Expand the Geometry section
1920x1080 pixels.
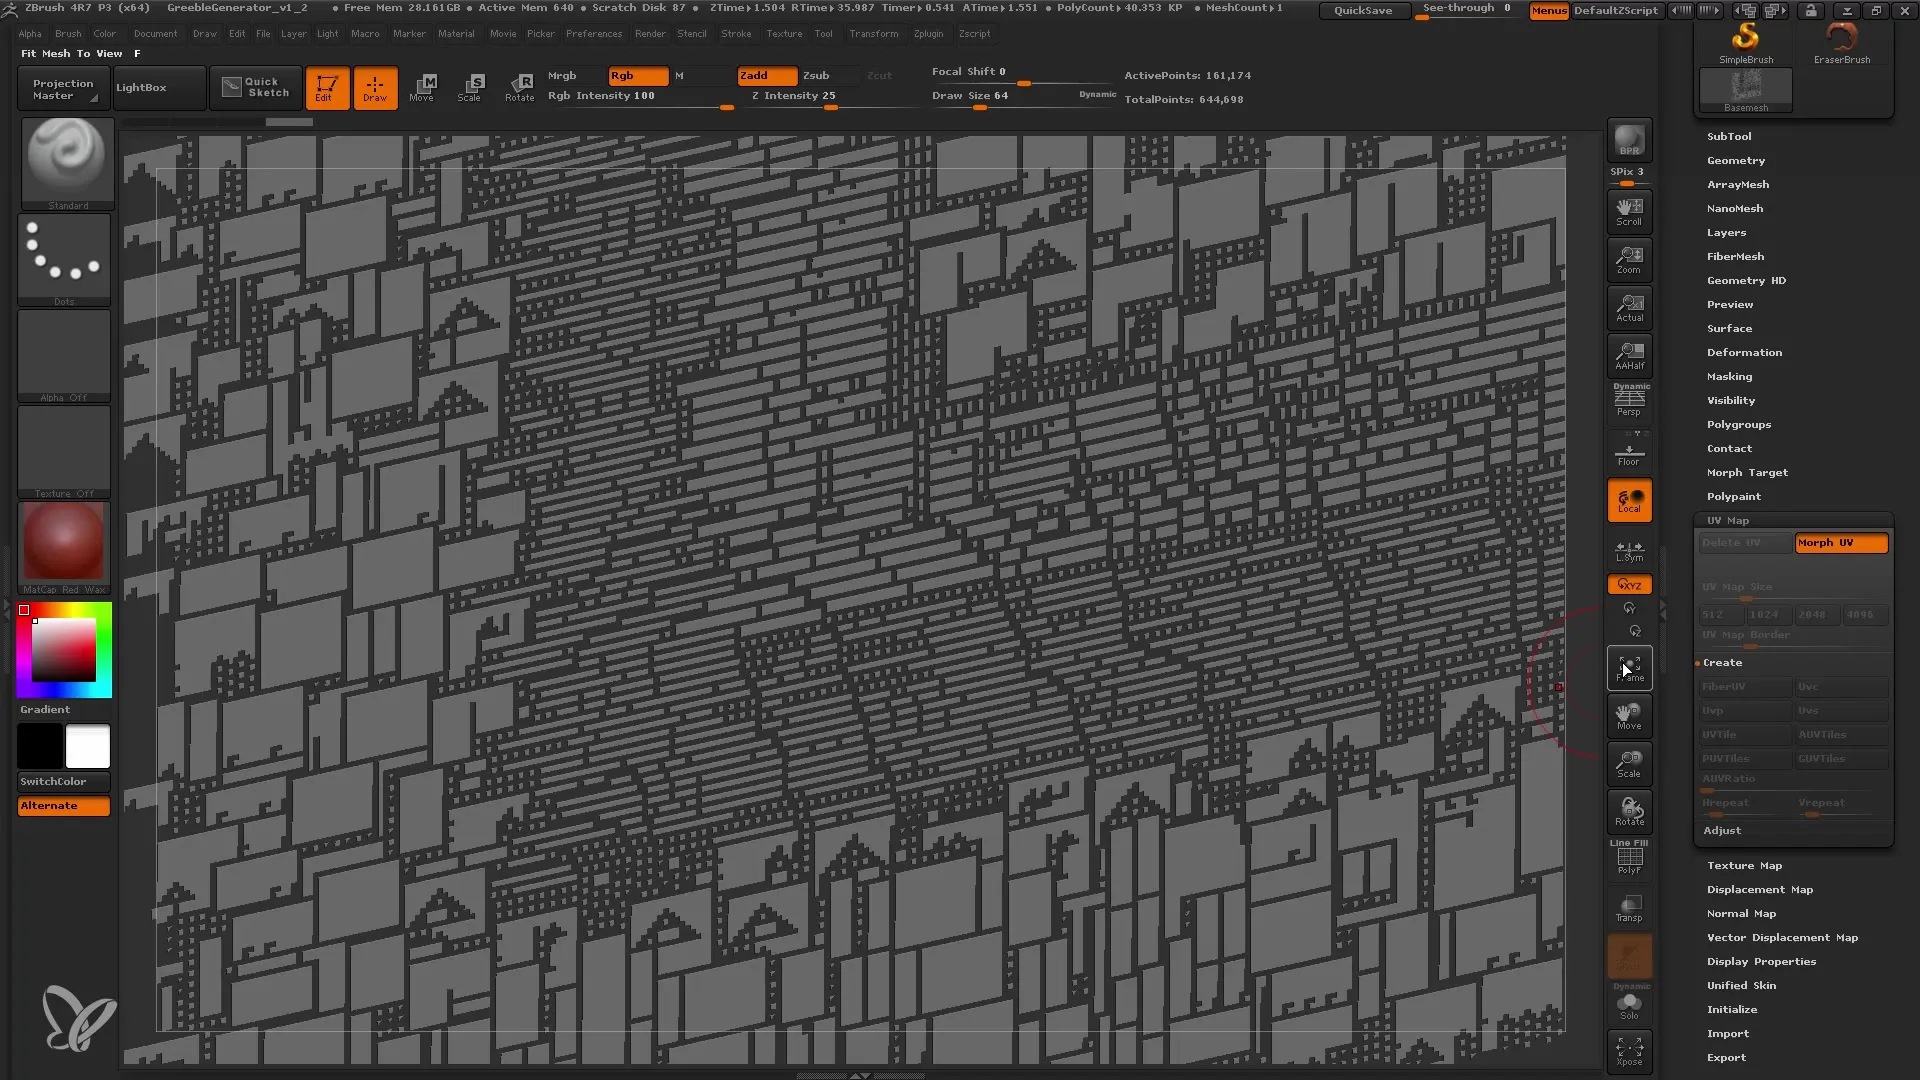click(1736, 160)
